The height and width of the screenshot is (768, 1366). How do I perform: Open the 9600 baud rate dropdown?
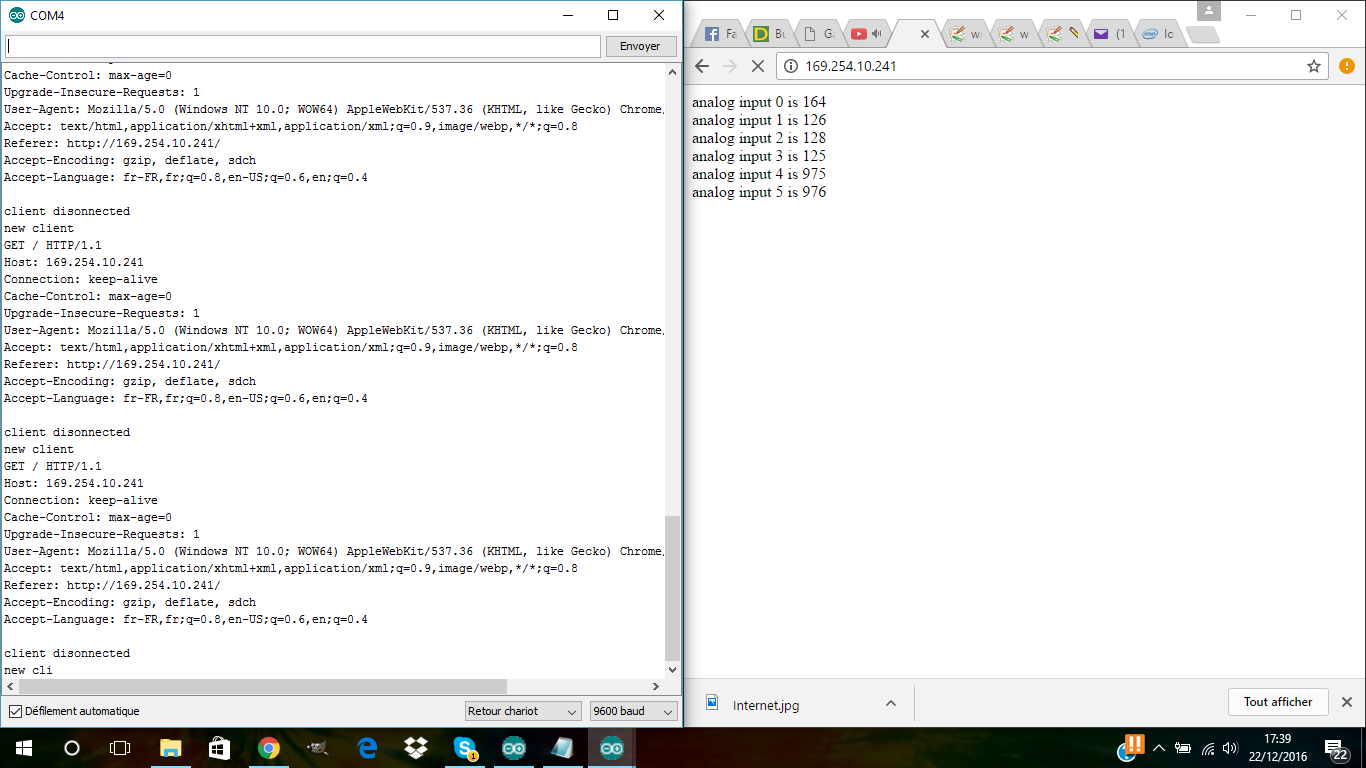[x=633, y=711]
